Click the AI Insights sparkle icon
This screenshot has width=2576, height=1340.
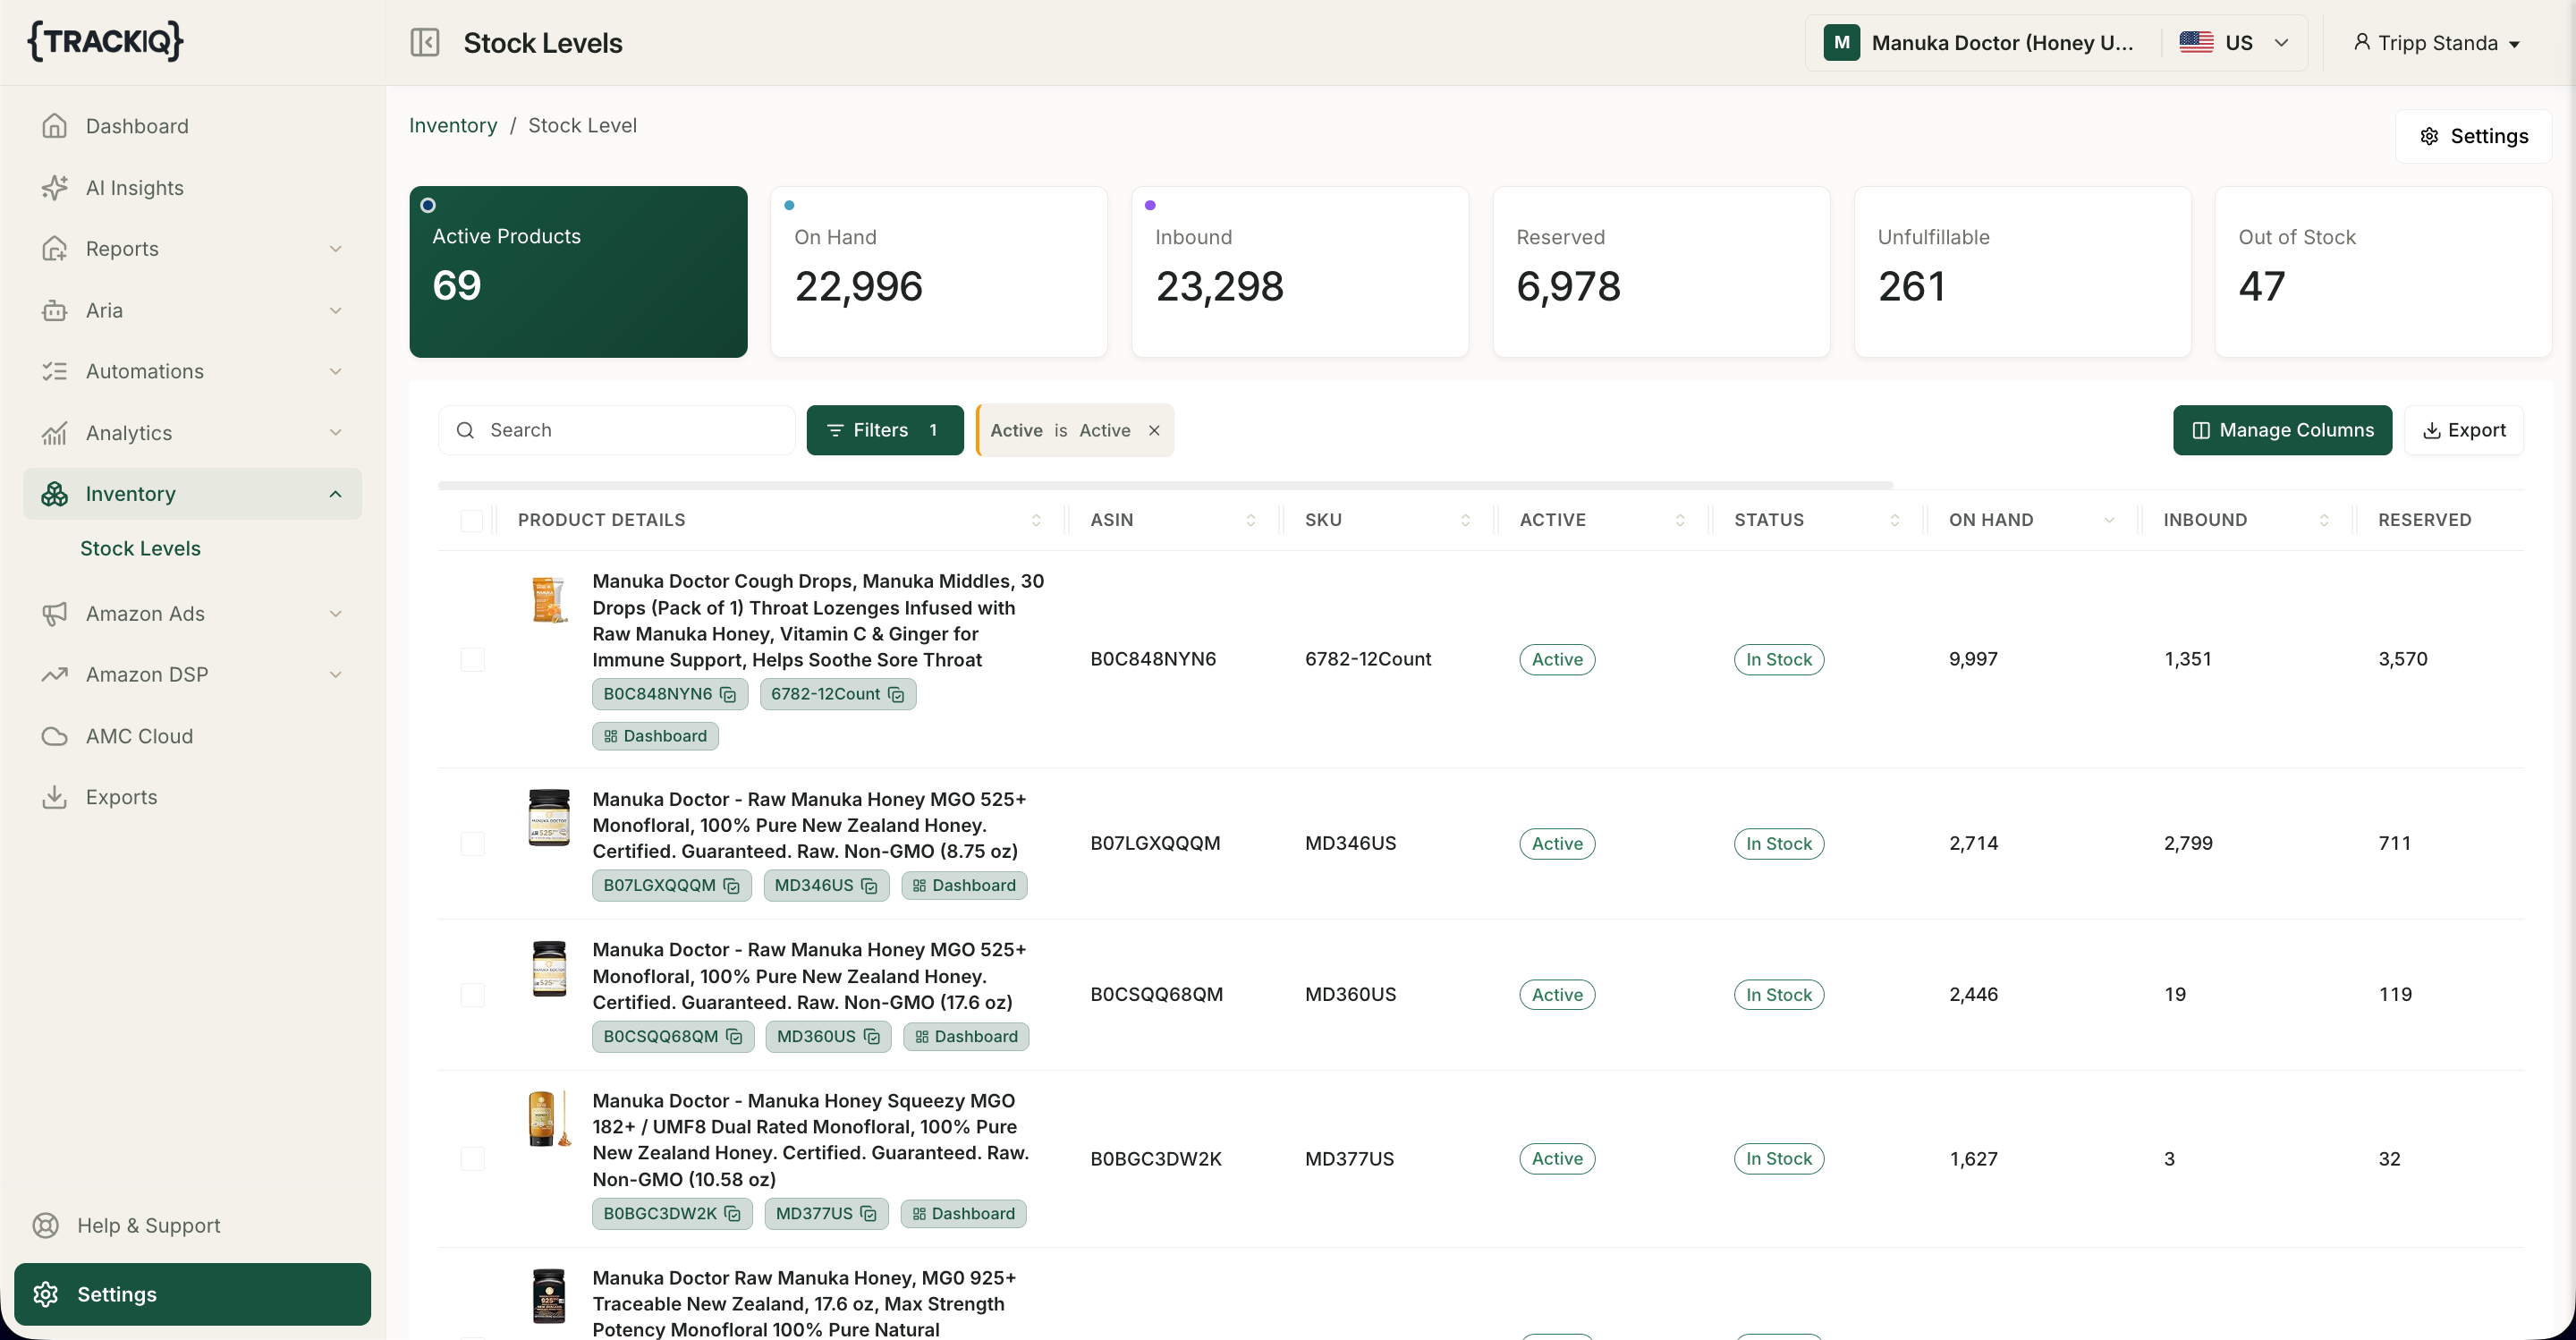pos(55,188)
